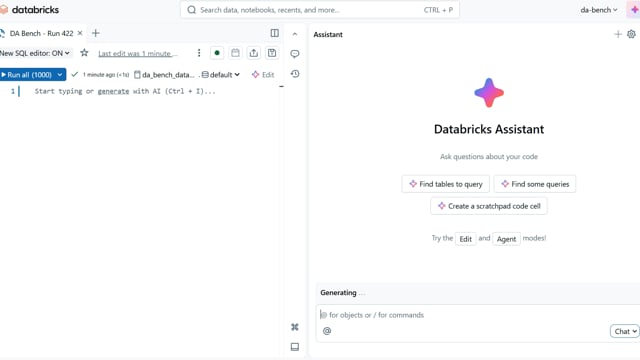Click the Databricks logo
The height and width of the screenshot is (360, 640).
[x=30, y=9]
